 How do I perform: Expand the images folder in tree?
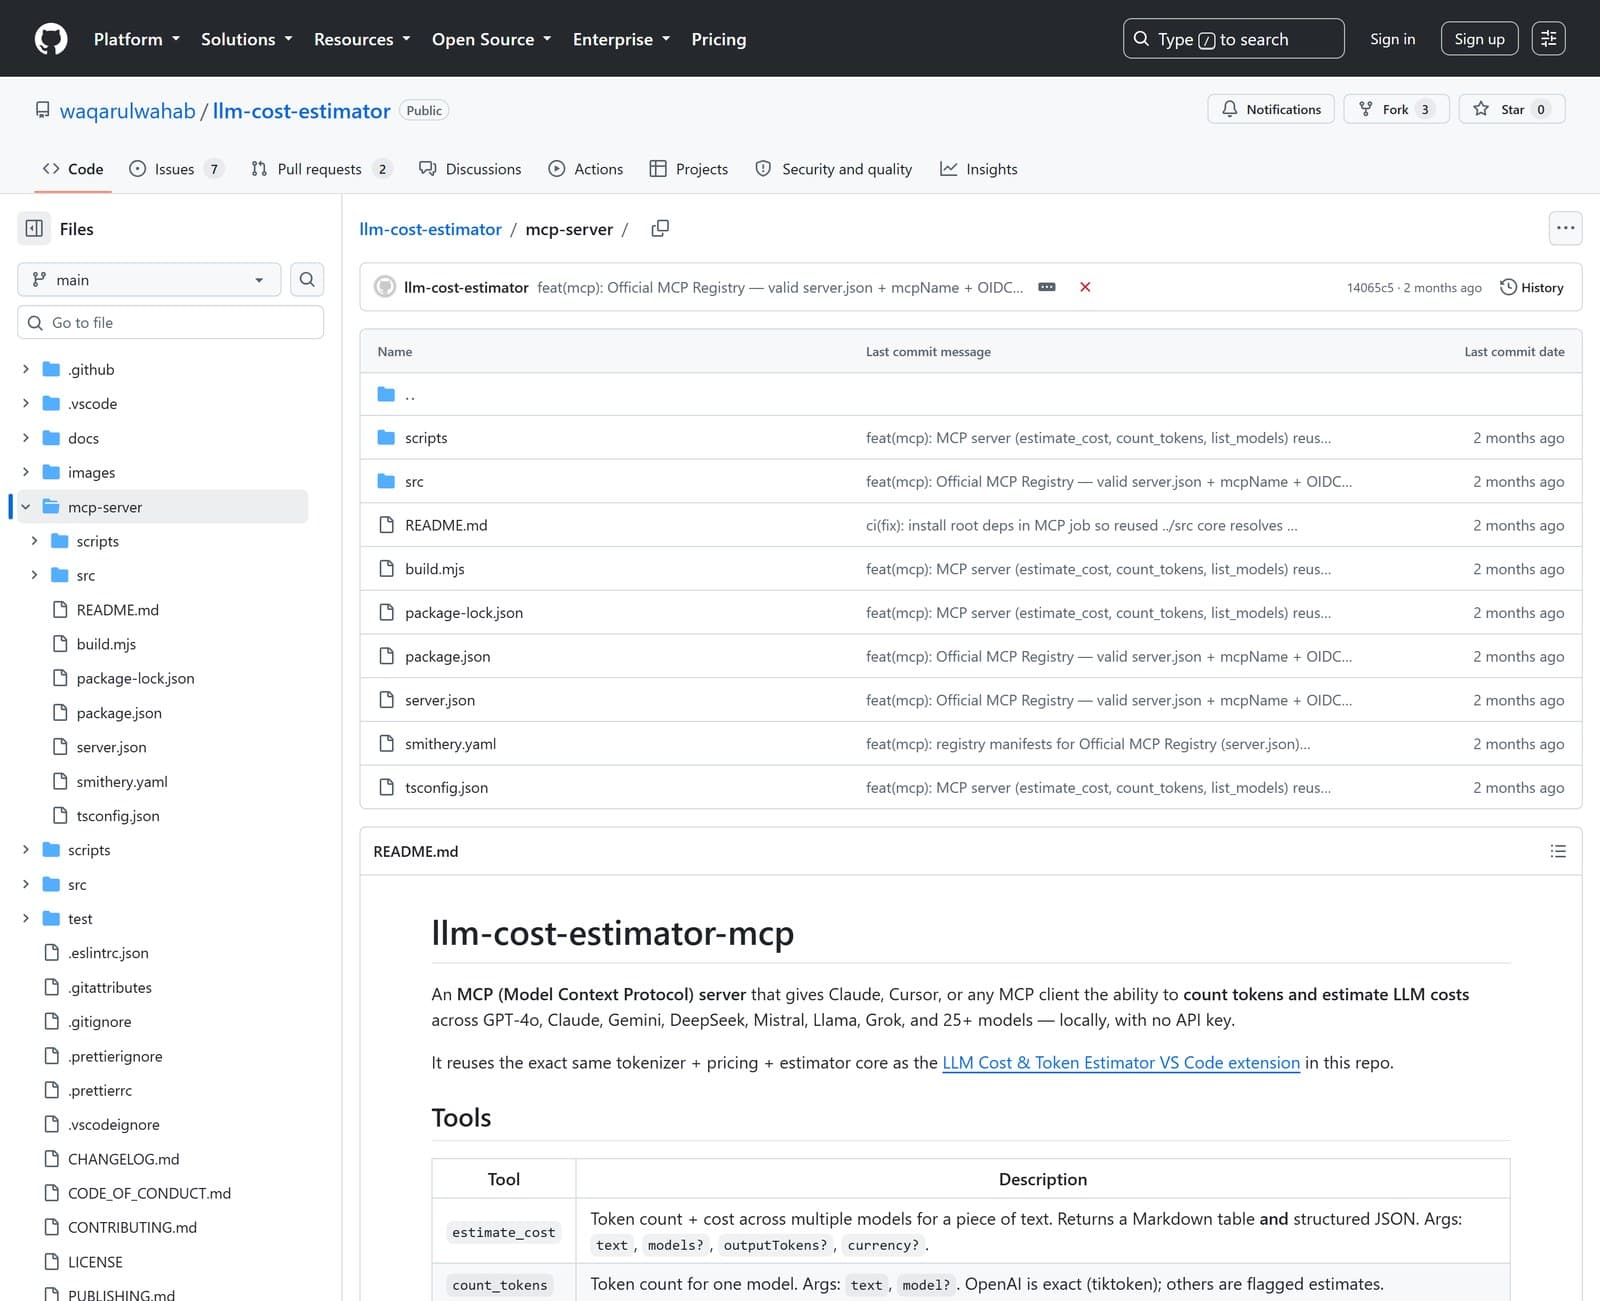(x=26, y=473)
